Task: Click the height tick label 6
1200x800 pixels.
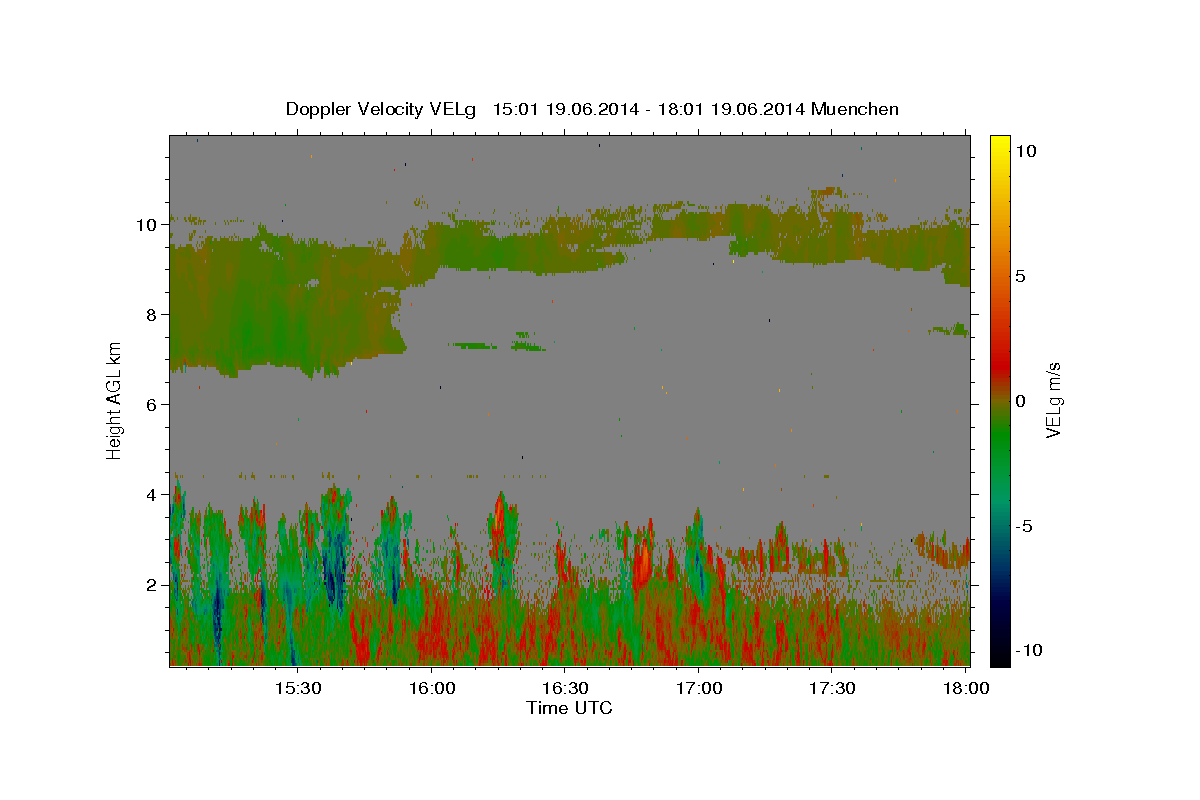Action: (152, 405)
